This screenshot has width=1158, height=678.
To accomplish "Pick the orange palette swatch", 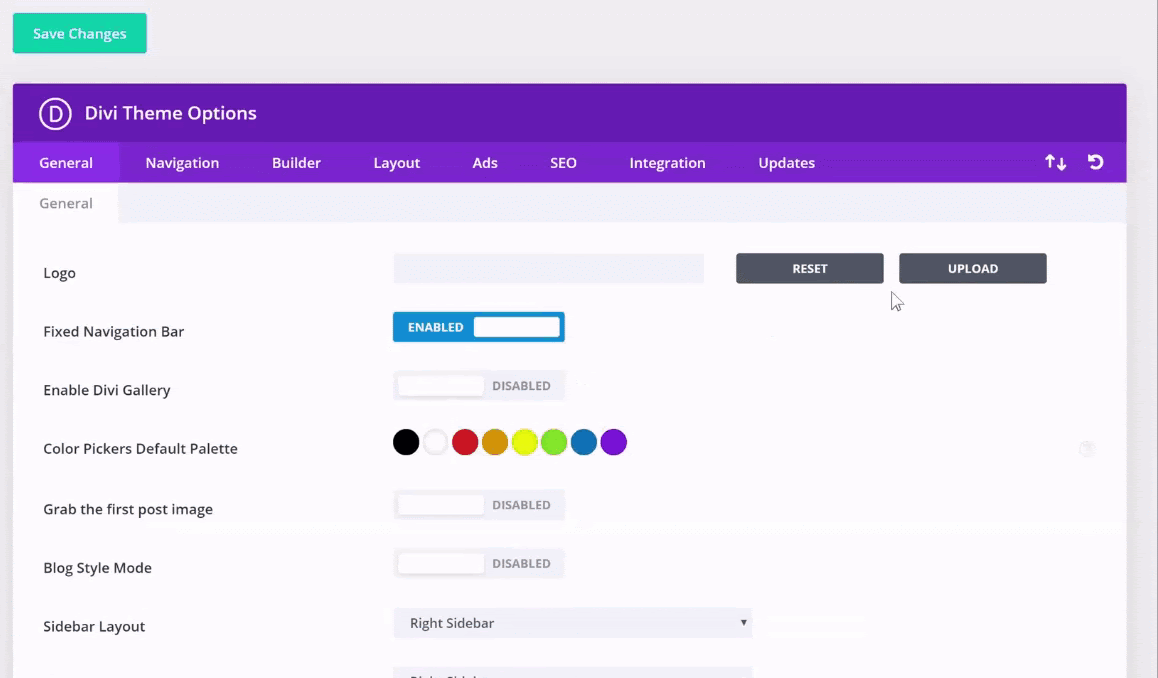I will click(495, 442).
